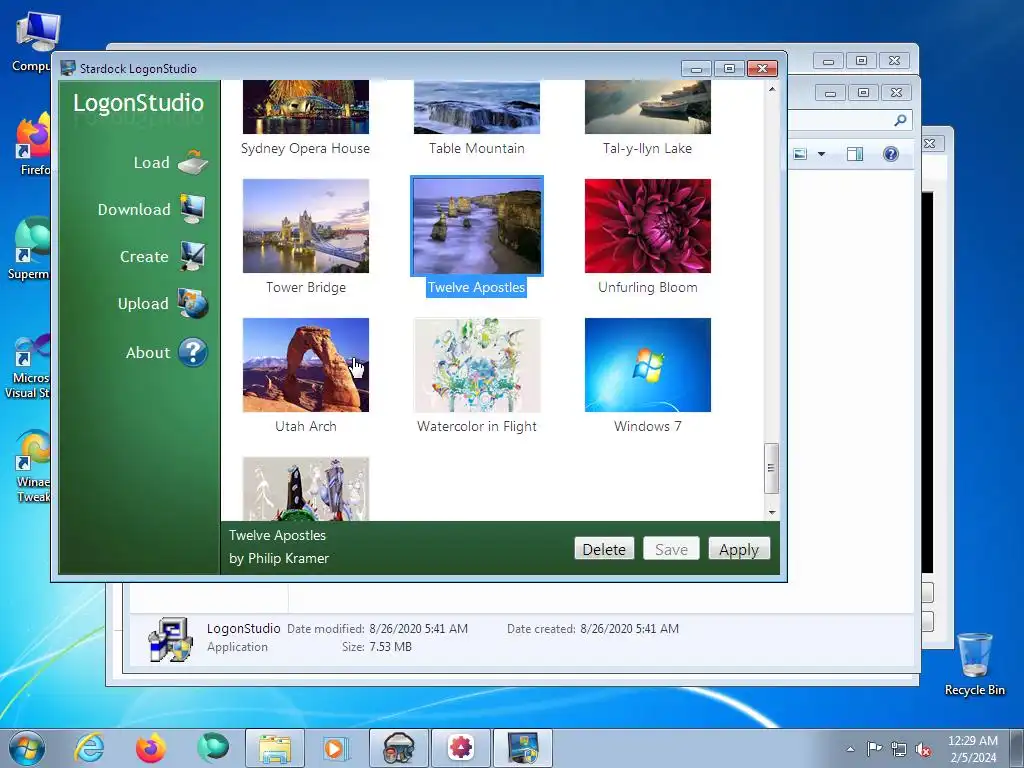Select the Watercolor in Flight thumbnail
Viewport: 1024px width, 768px height.
click(477, 365)
